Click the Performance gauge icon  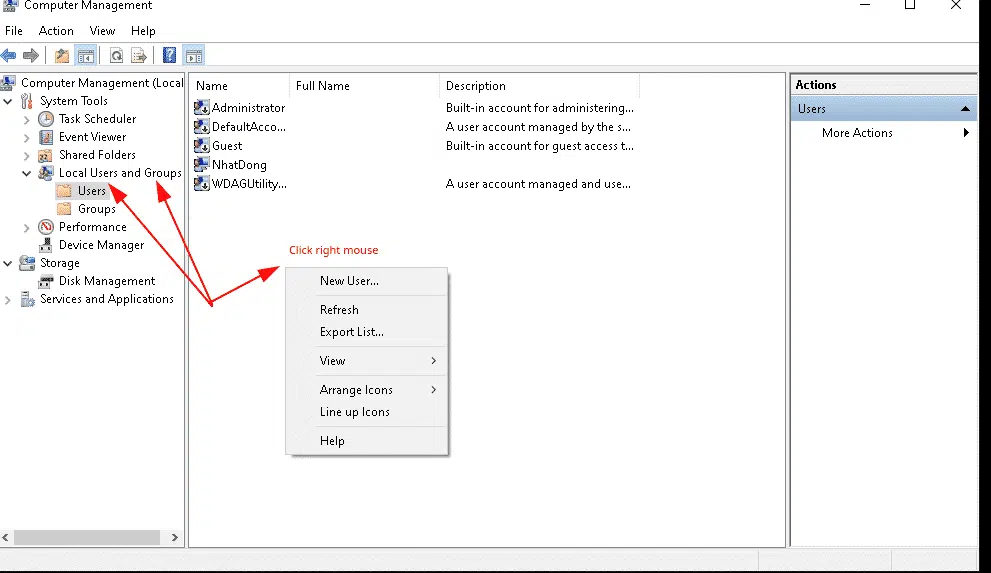pos(46,227)
